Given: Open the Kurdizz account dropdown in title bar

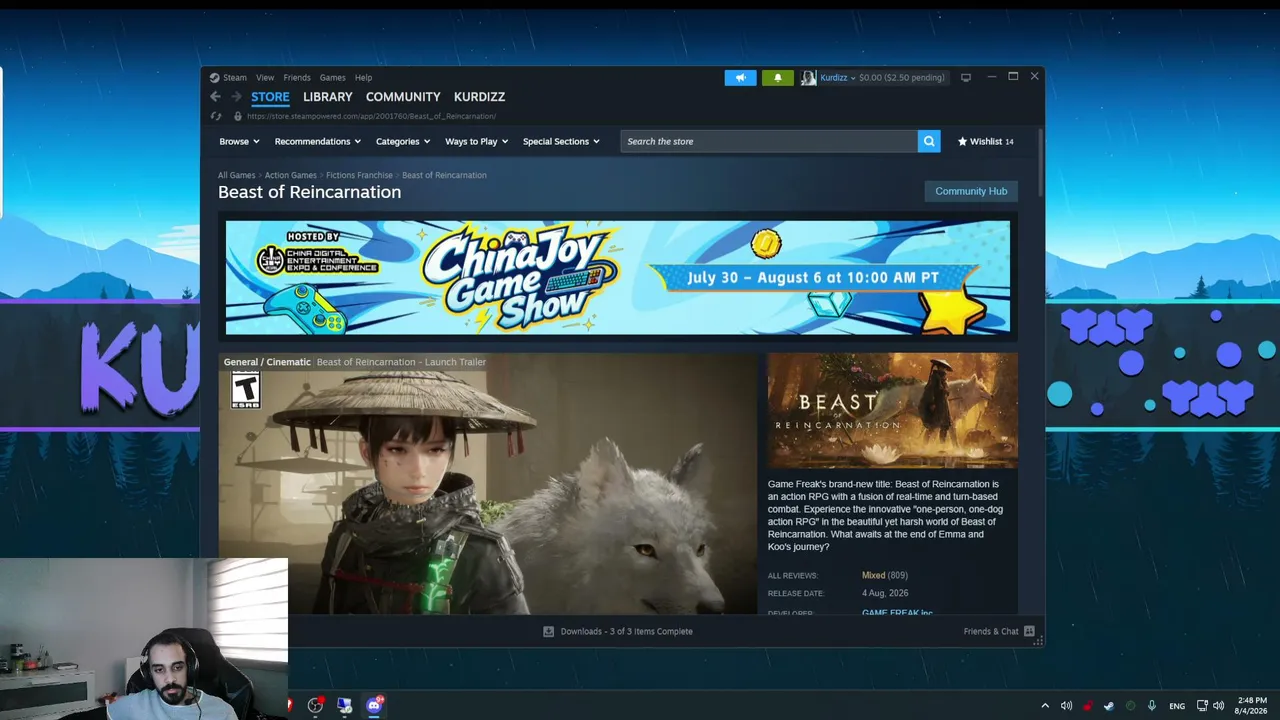Looking at the screenshot, I should click(x=837, y=77).
